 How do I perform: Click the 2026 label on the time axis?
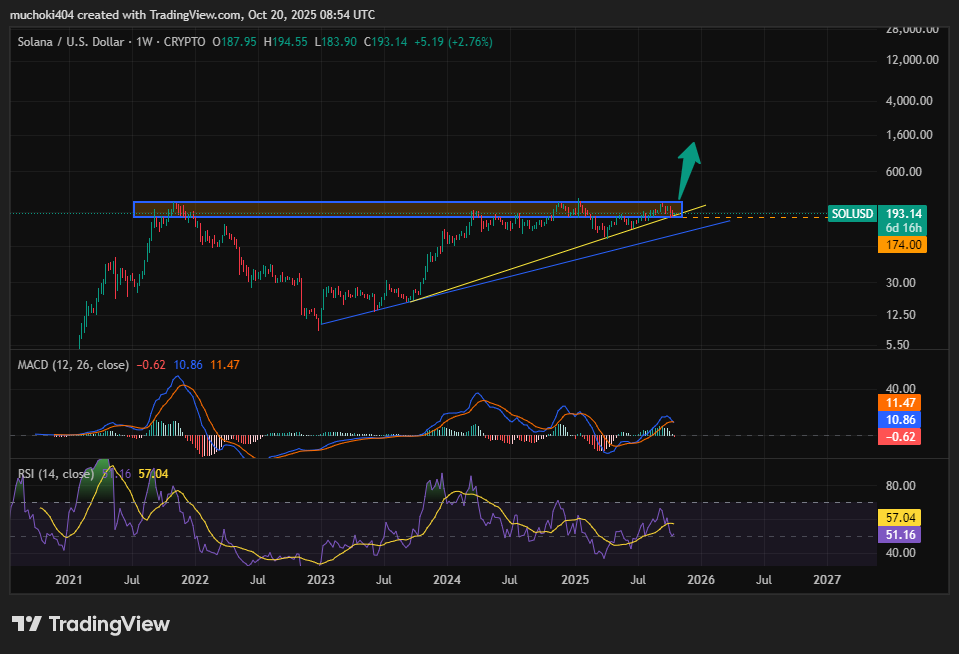[x=701, y=579]
